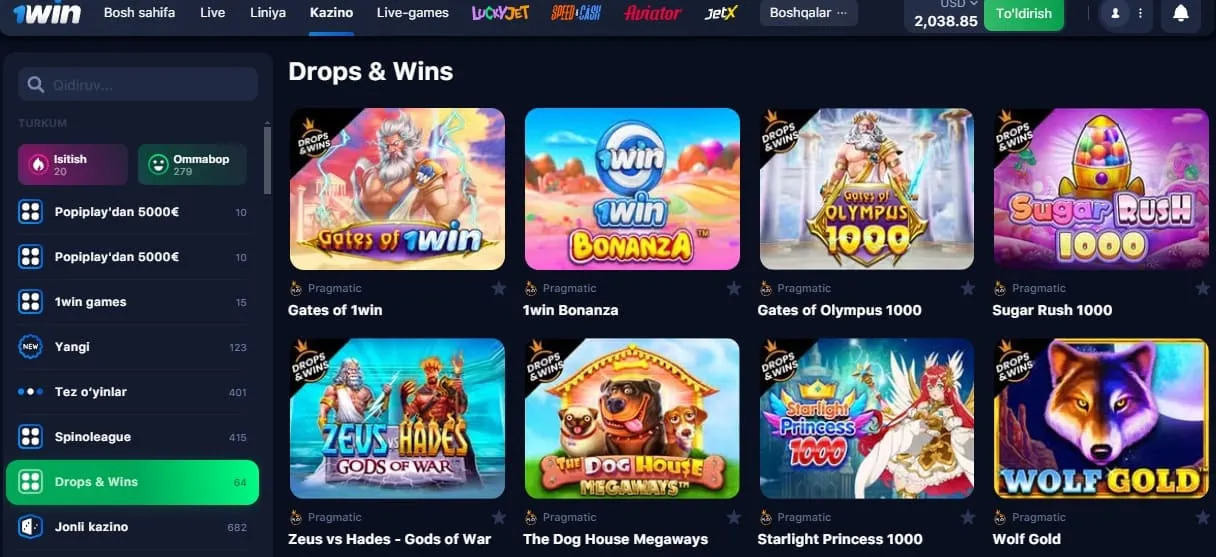Image resolution: width=1216 pixels, height=557 pixels.
Task: Go to the 1win home logo
Action: [x=47, y=13]
